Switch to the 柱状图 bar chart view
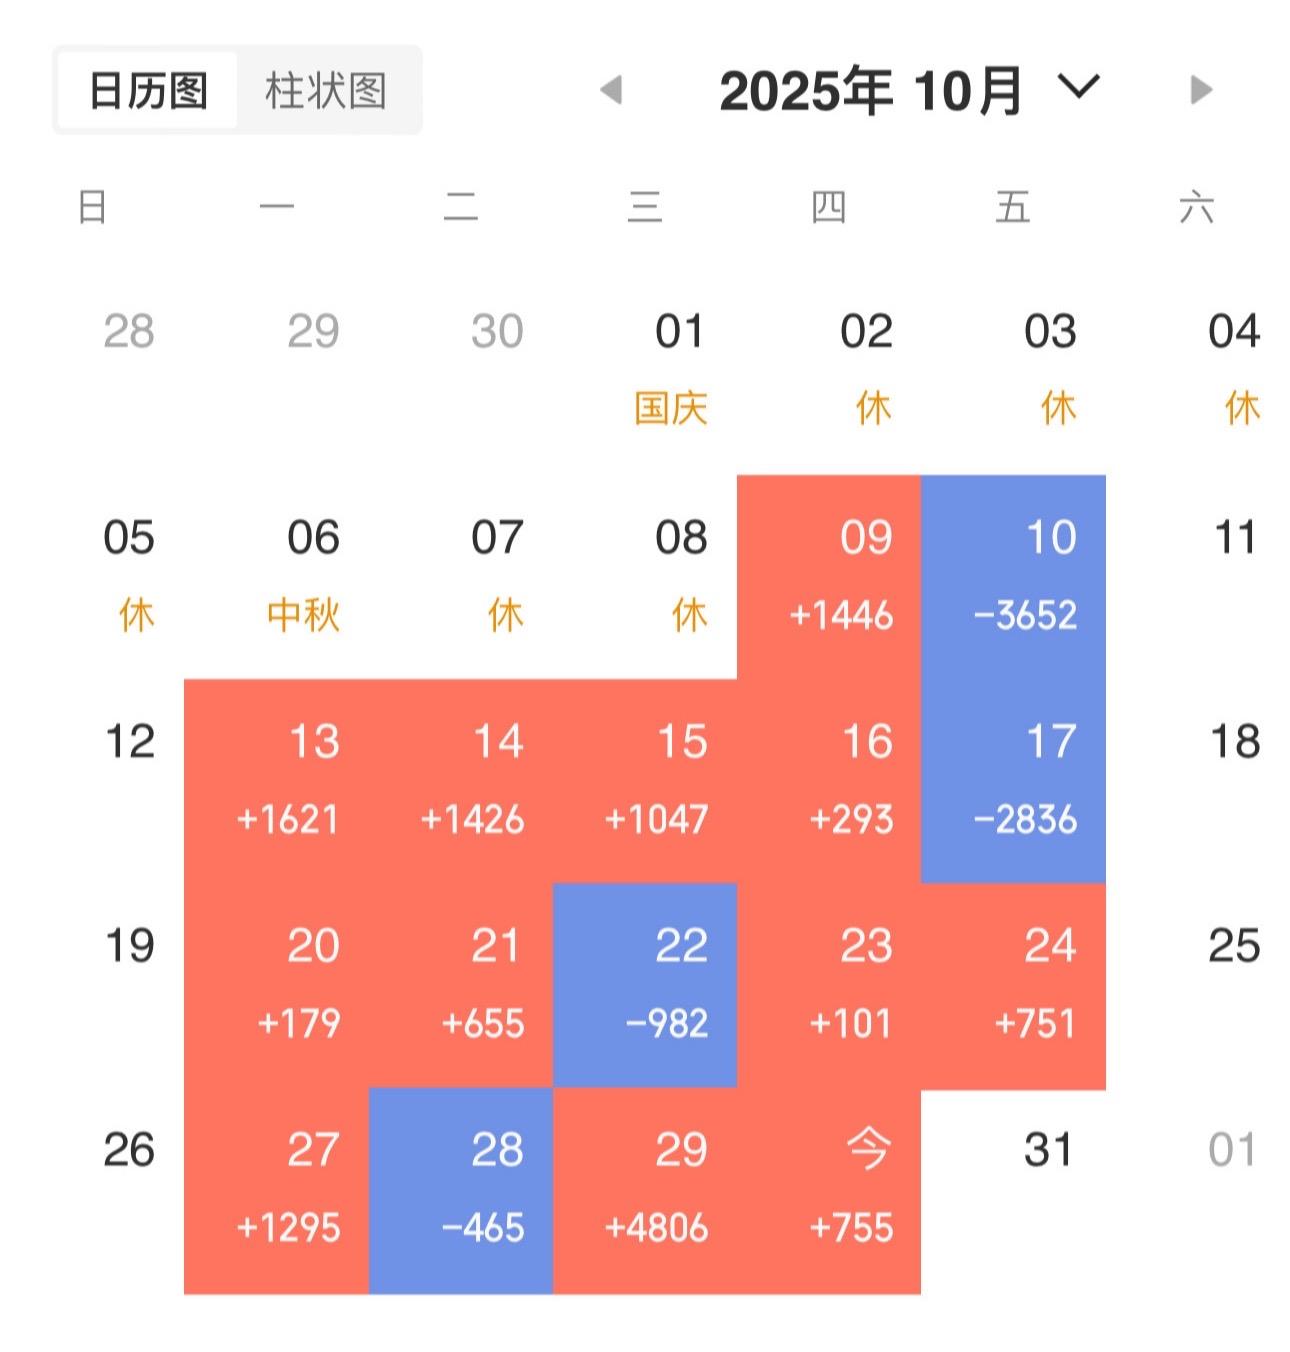Viewport: 1290px width, 1352px height. click(326, 89)
